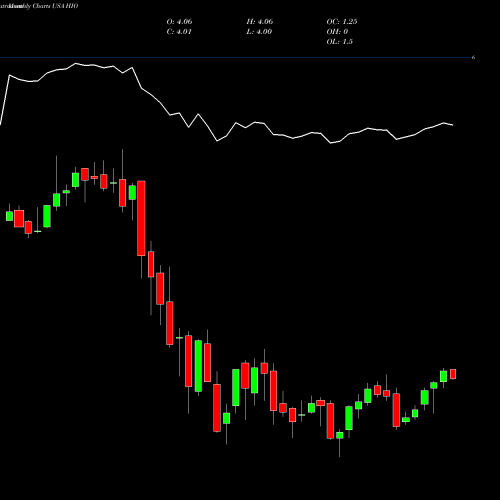Click the chart title mentioning USA HIO

coord(39,6)
